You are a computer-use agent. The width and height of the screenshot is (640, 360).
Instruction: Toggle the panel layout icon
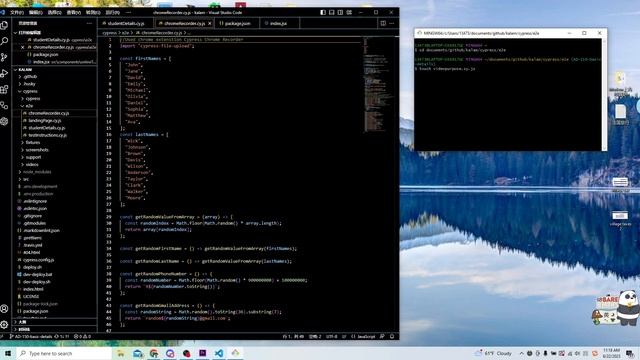click(x=331, y=13)
